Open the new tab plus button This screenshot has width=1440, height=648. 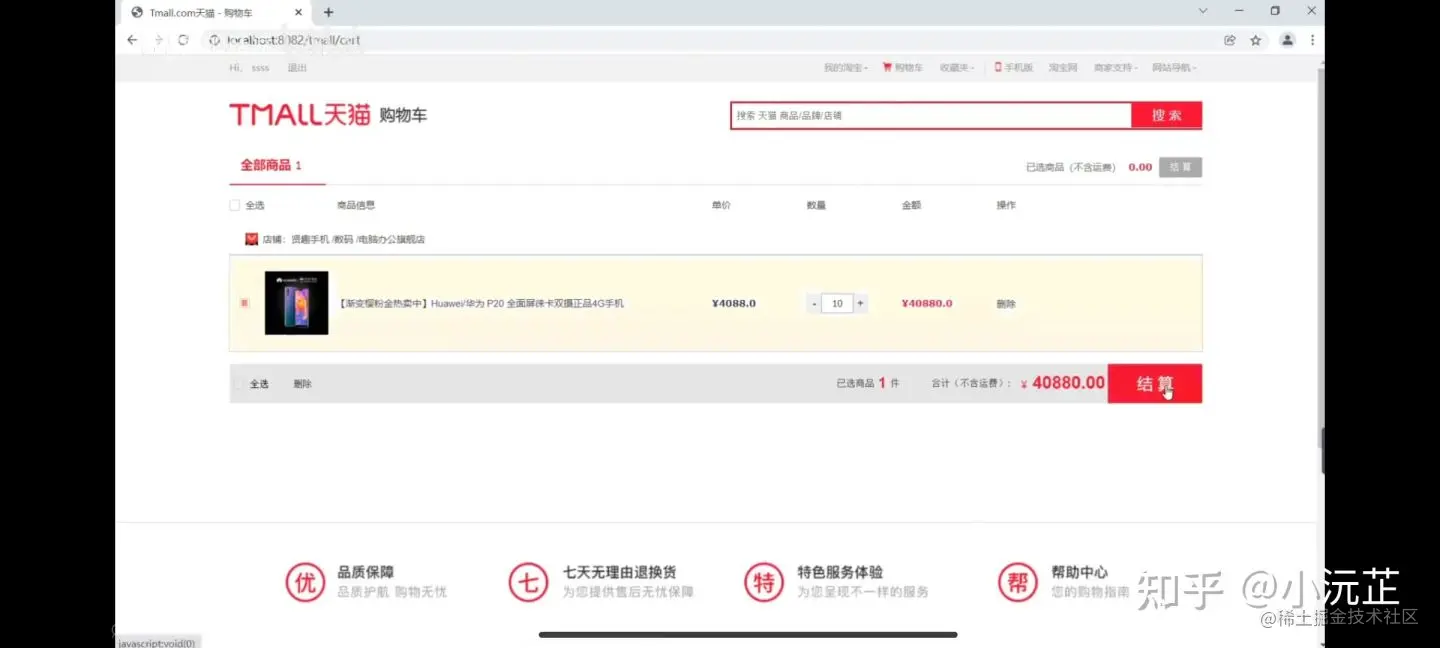(x=328, y=12)
